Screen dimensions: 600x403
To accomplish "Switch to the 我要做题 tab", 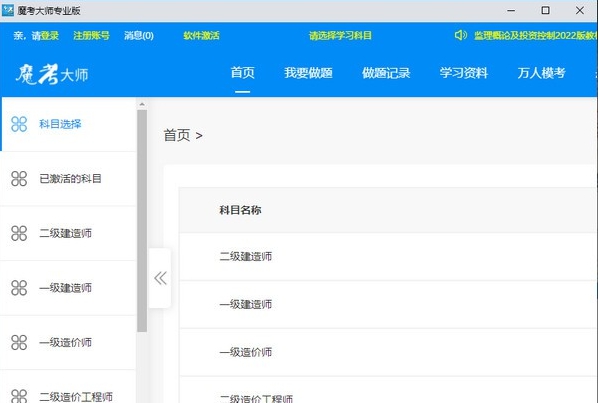I will point(307,73).
